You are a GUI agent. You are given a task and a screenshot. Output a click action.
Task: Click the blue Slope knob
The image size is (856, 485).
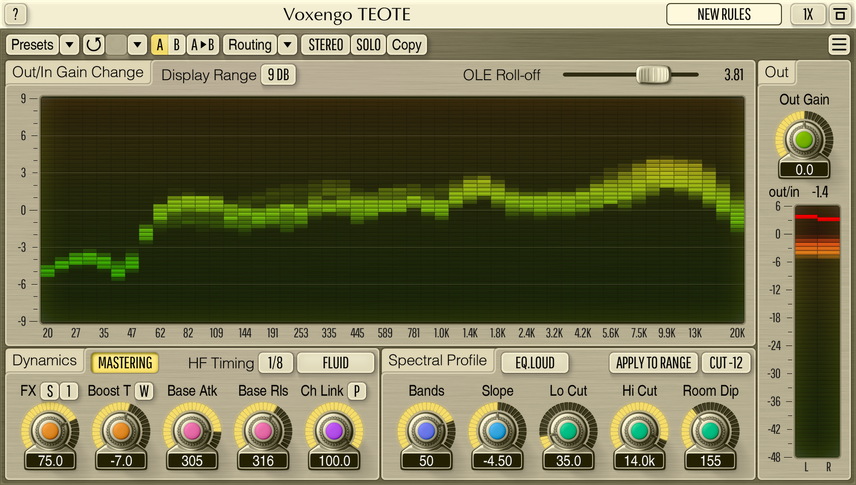497,430
